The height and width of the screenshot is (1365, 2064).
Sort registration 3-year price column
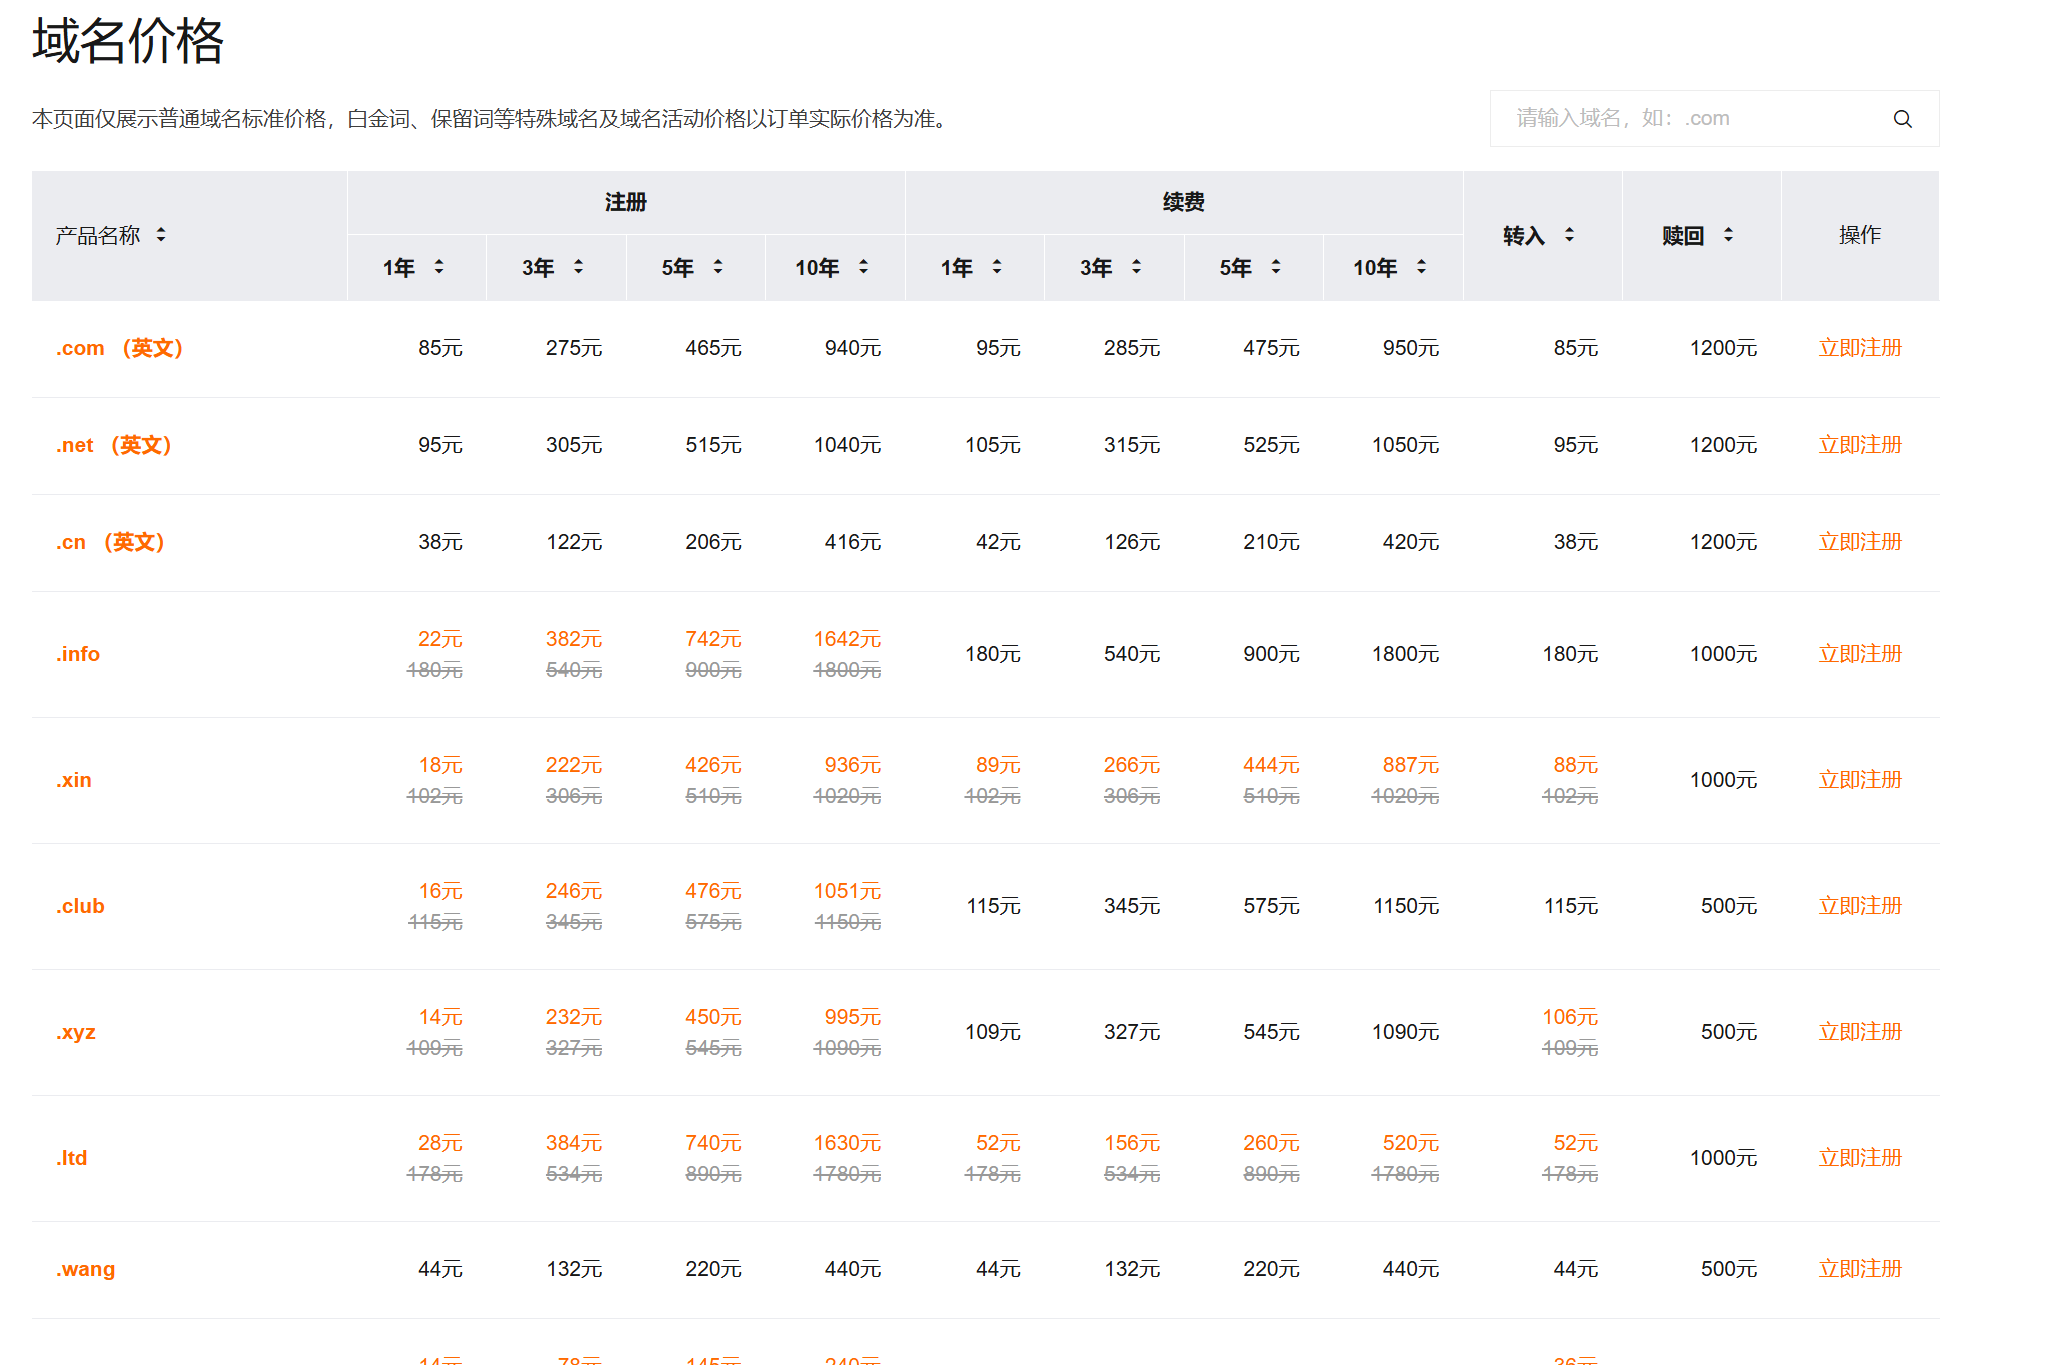coord(578,267)
